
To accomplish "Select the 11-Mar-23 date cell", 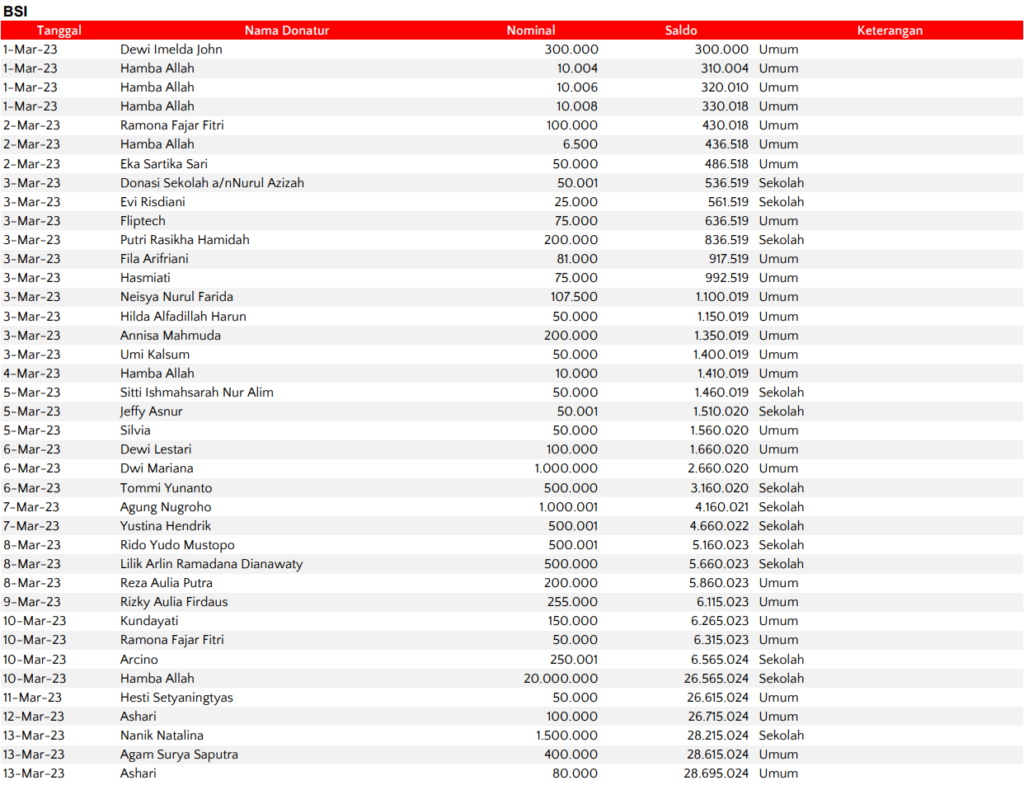I will tap(34, 697).
